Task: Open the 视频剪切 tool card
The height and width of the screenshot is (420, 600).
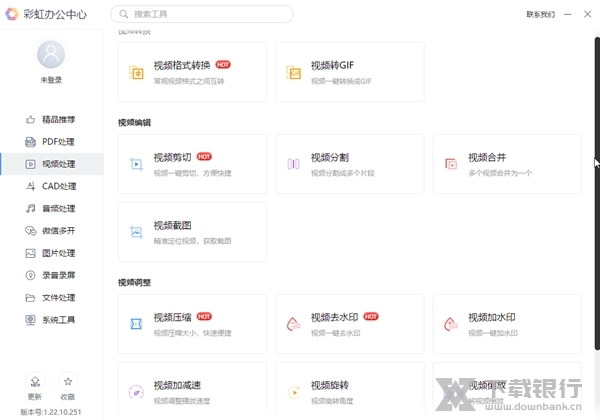Action: pos(192,164)
